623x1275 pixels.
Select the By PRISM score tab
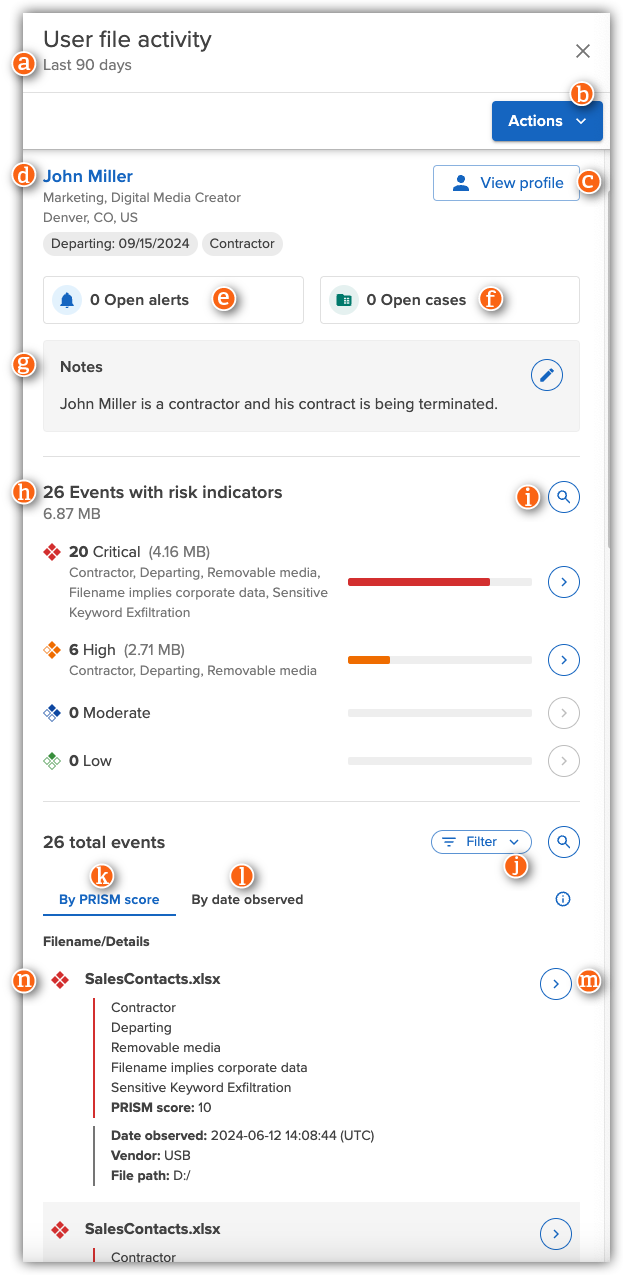coord(109,899)
